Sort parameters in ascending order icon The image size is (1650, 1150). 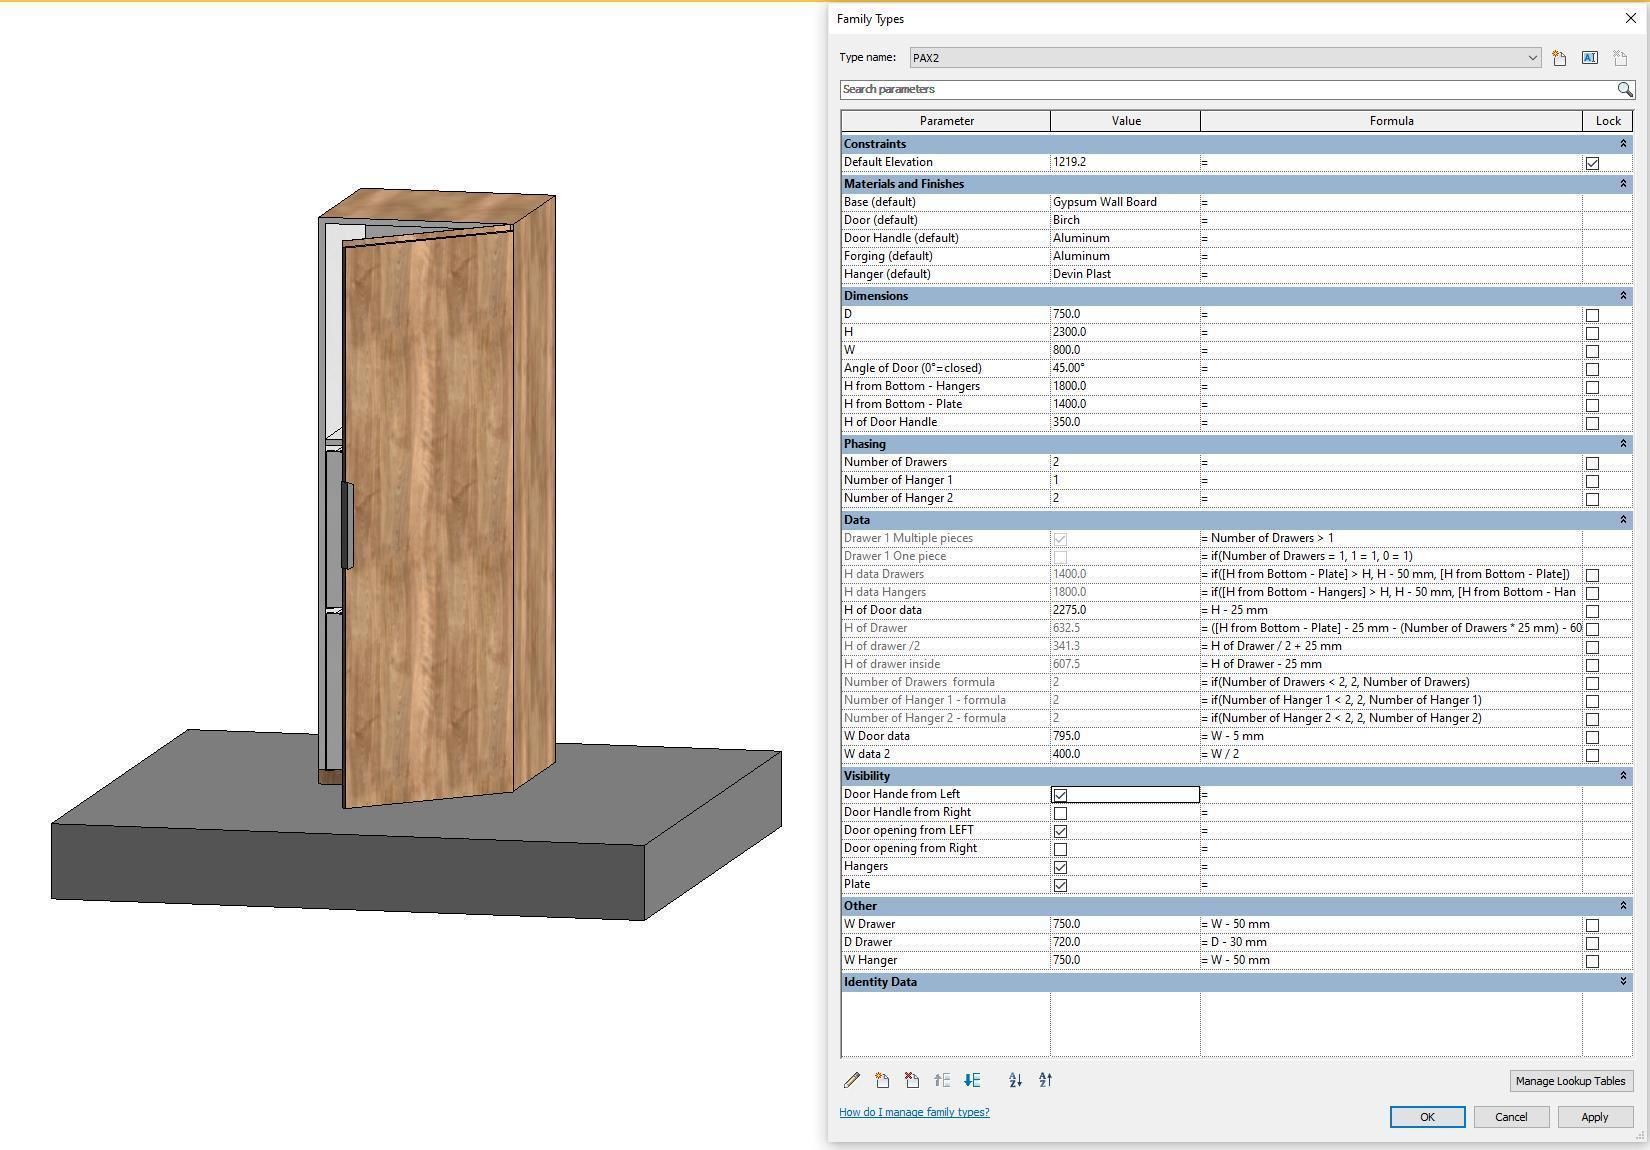coord(1015,1080)
